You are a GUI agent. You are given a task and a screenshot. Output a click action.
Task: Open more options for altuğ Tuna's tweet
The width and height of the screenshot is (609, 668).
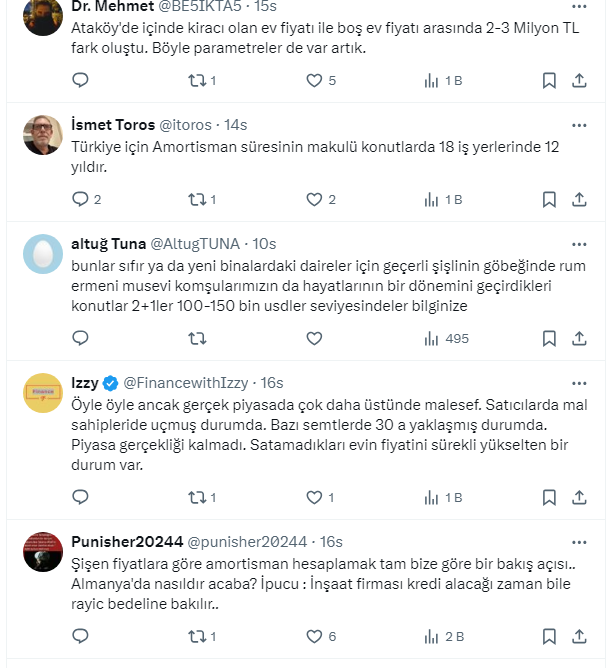coord(578,243)
